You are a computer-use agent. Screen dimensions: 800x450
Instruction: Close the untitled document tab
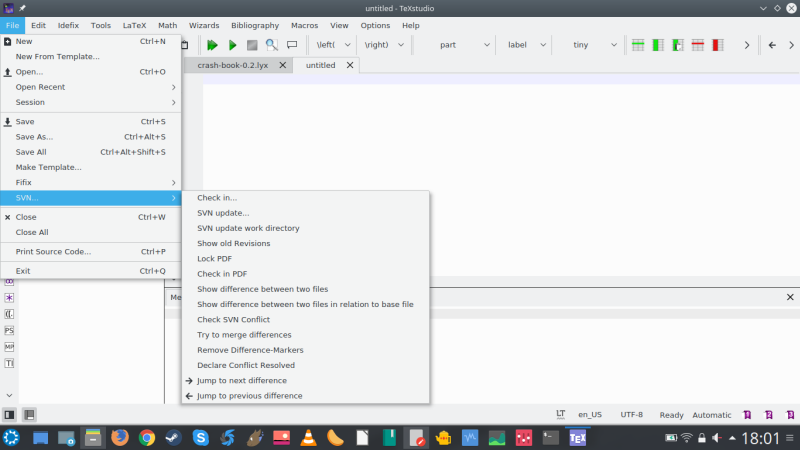pyautogui.click(x=350, y=65)
